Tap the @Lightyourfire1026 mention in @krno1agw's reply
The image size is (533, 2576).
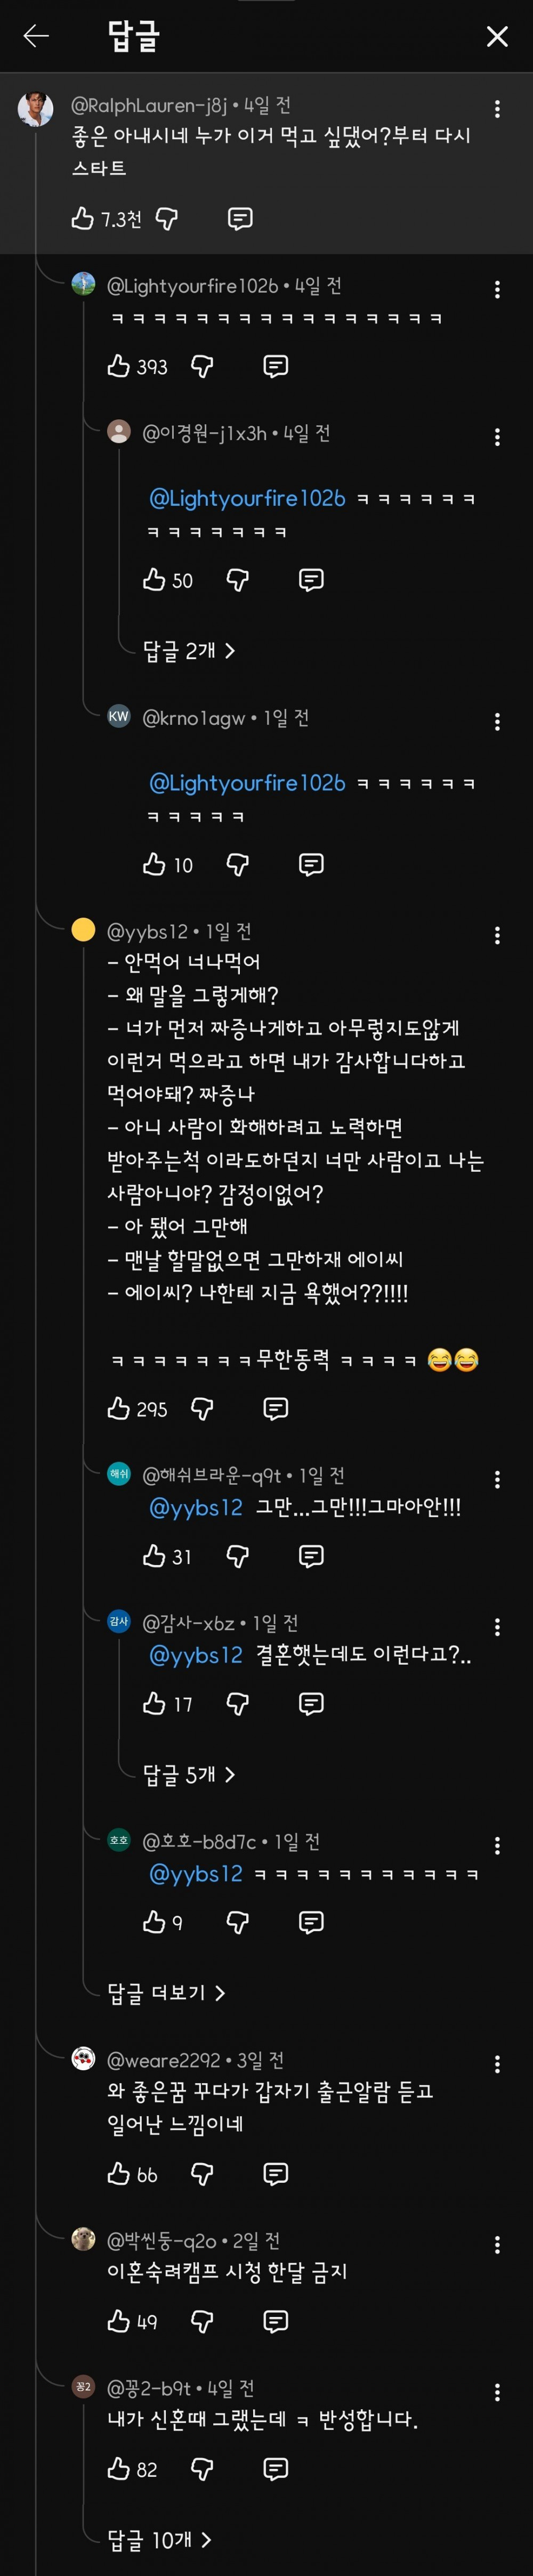pos(247,783)
